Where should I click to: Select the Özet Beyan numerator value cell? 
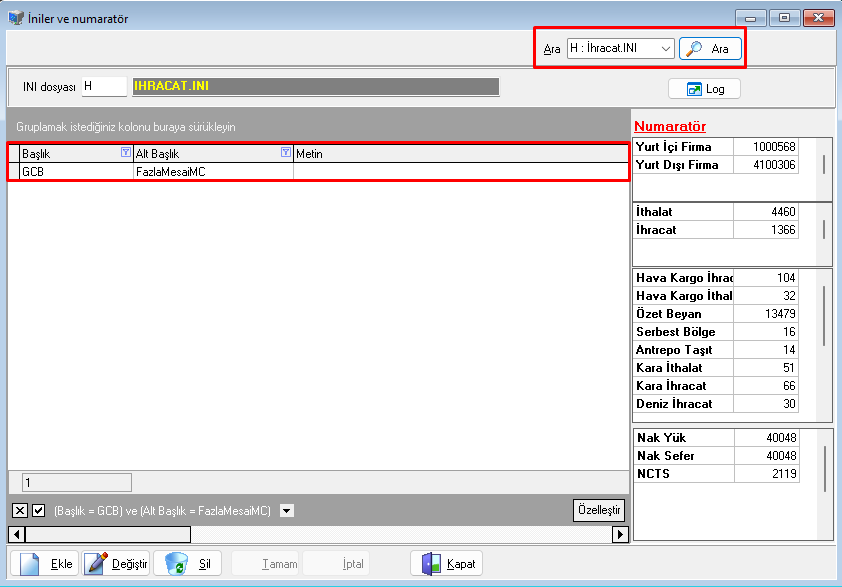766,314
